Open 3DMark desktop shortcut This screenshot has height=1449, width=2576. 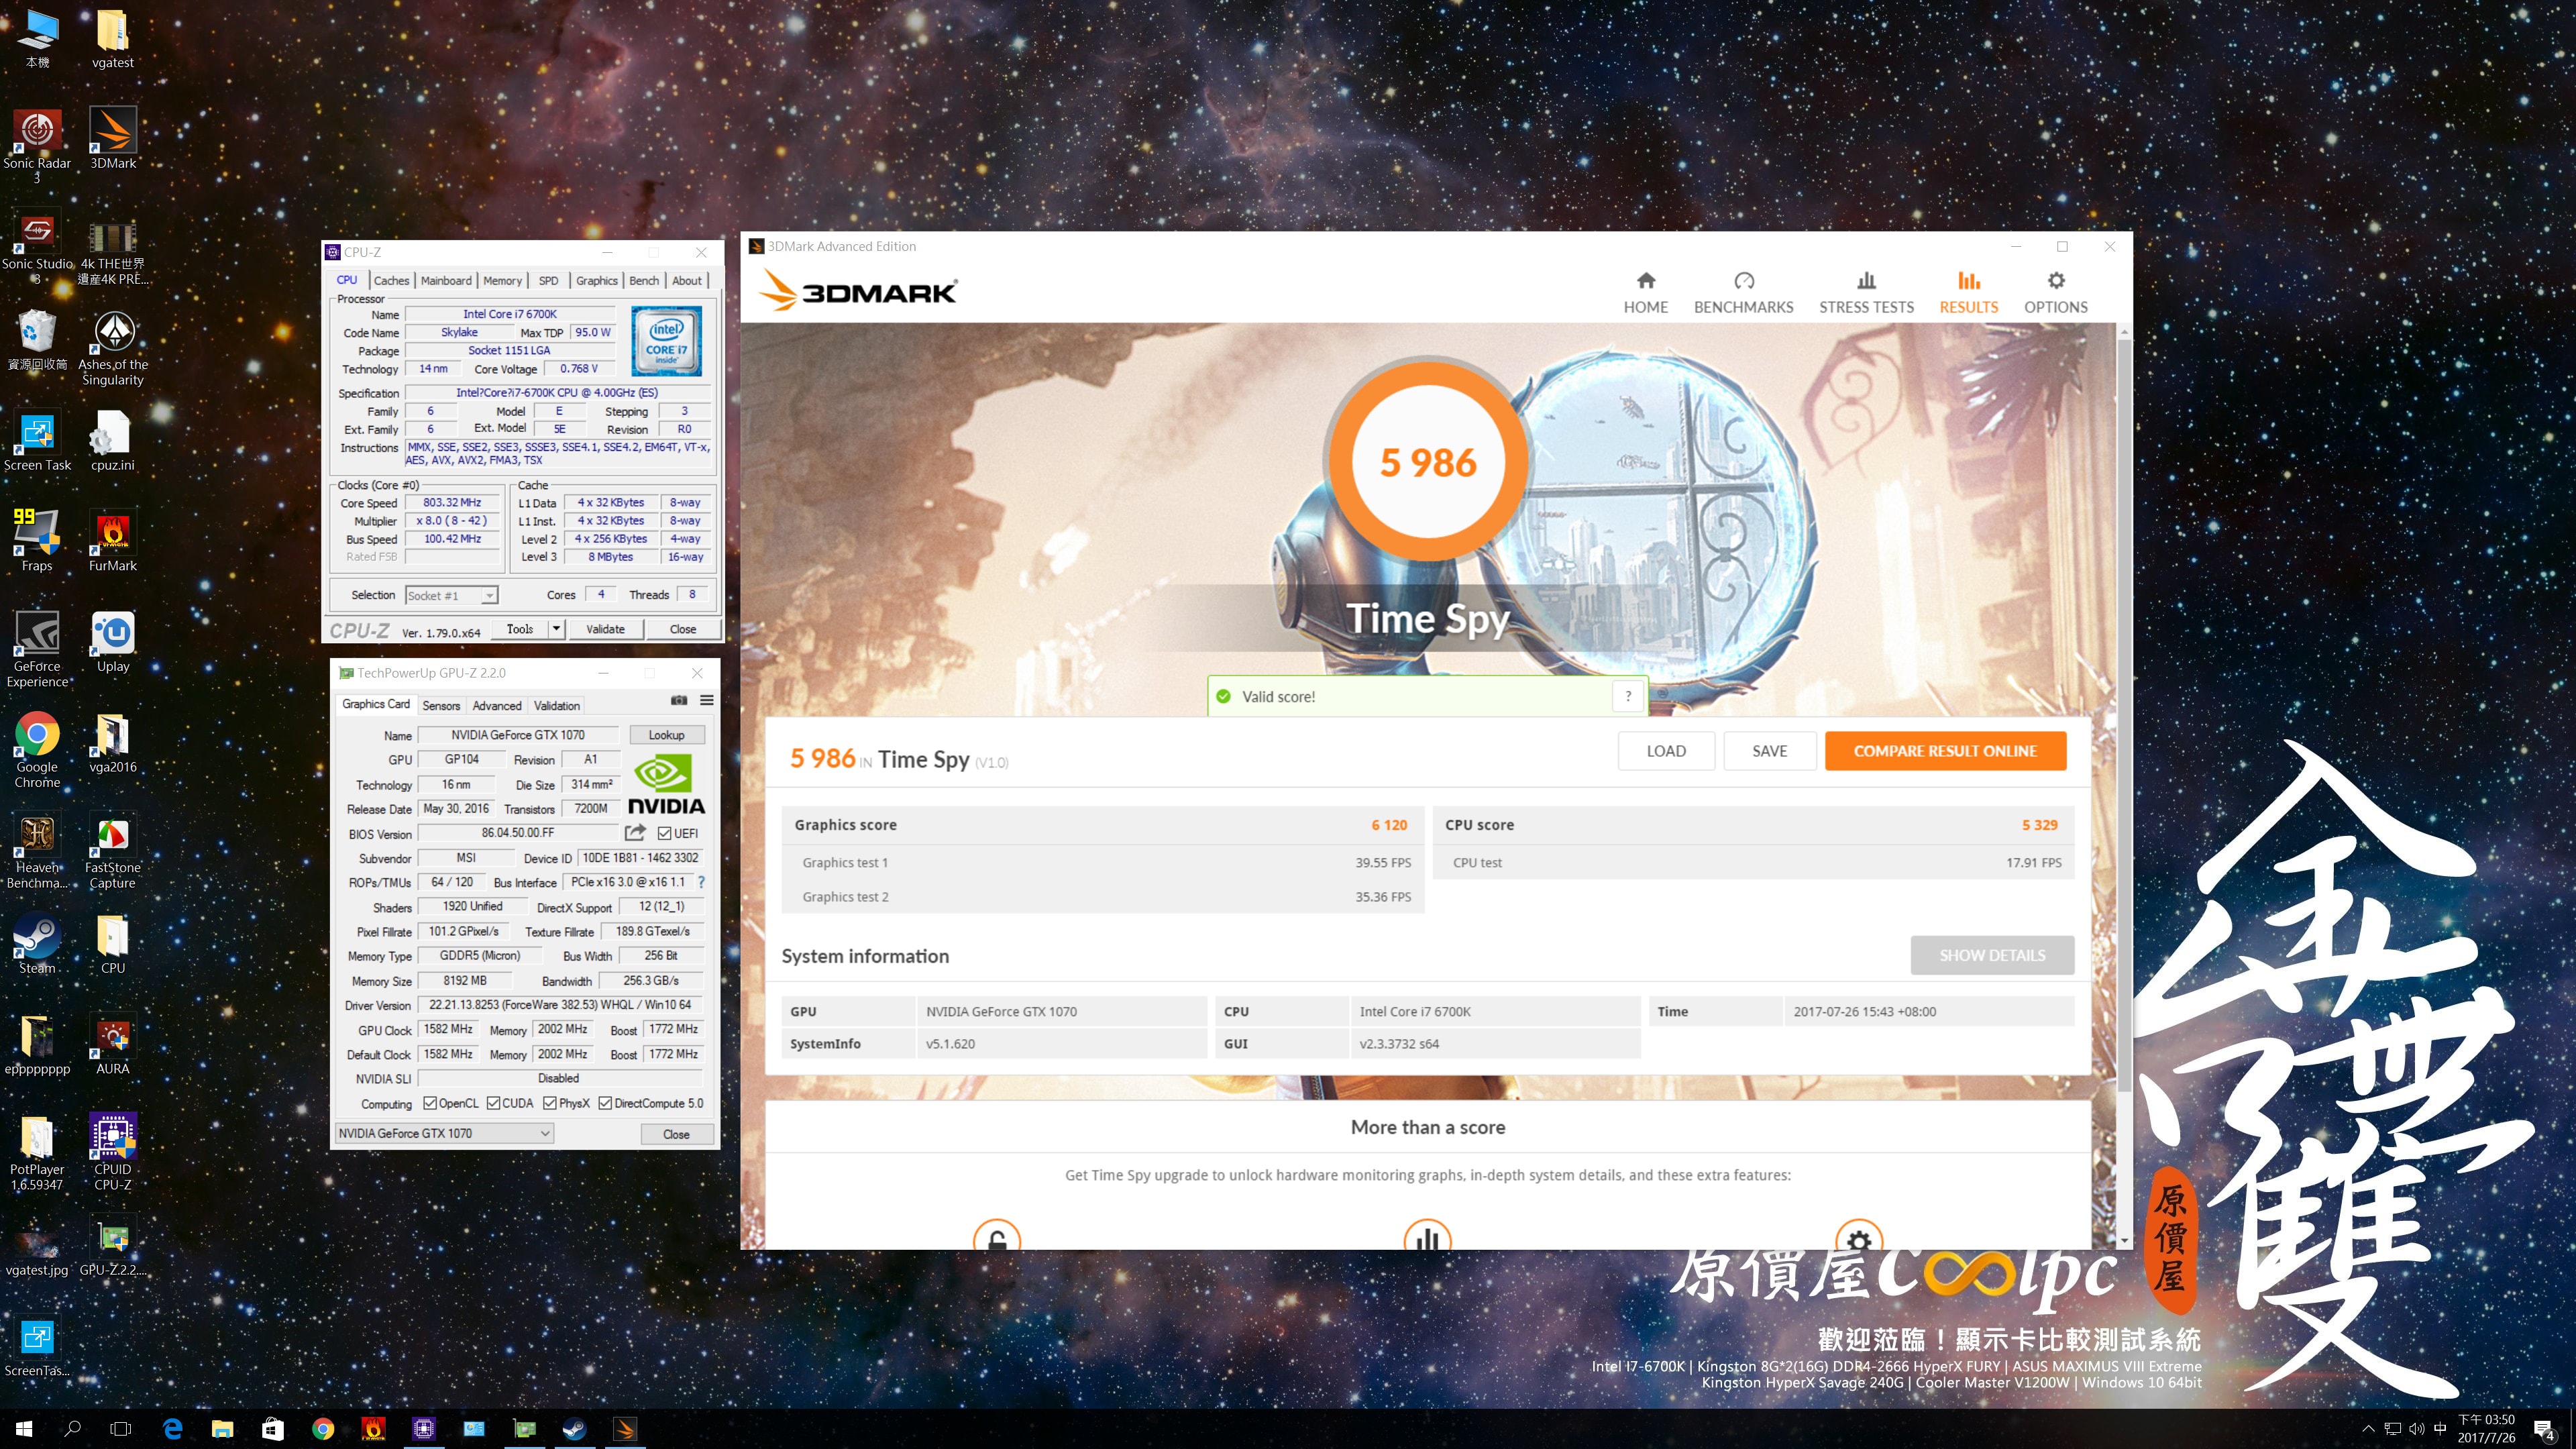tap(113, 138)
